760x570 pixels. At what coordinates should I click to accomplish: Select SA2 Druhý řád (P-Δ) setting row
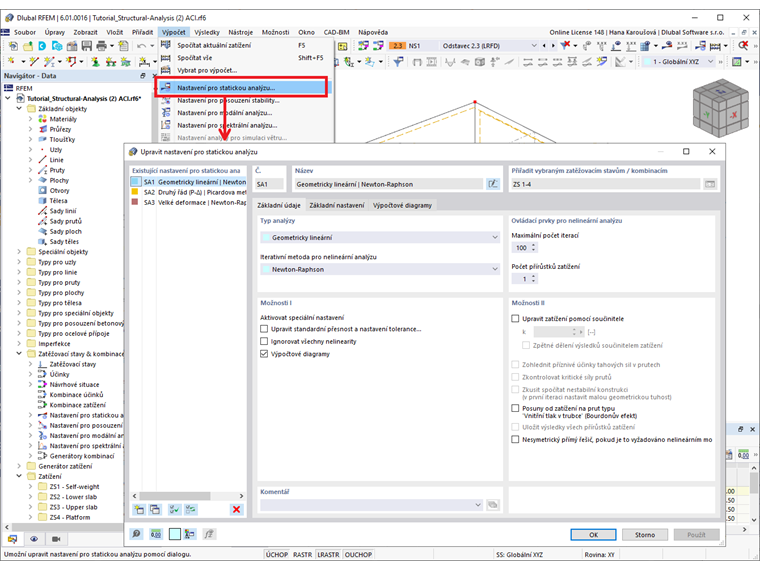point(188,192)
